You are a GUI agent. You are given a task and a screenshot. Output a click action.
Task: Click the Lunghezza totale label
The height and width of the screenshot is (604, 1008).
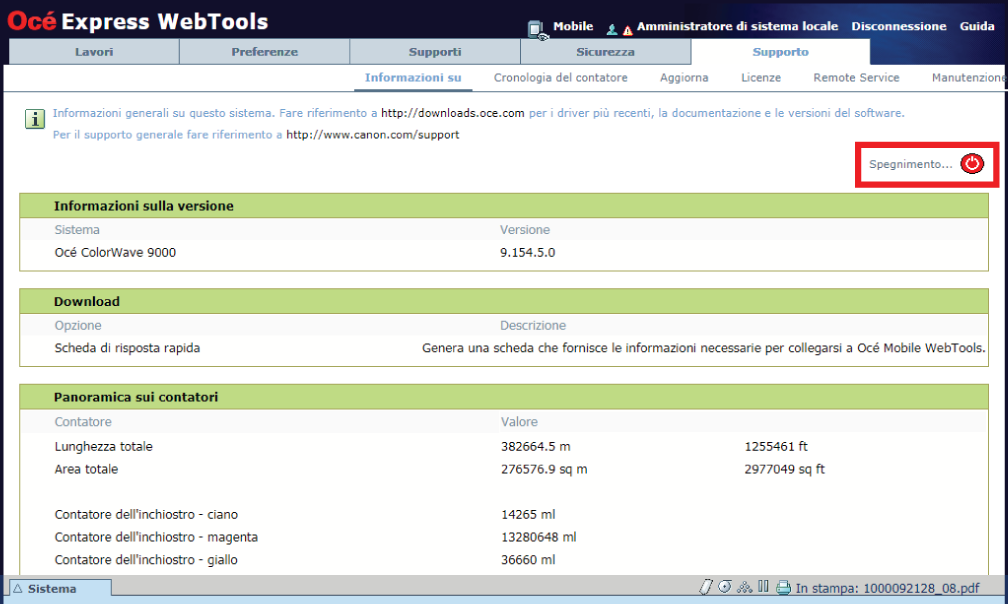coord(104,447)
